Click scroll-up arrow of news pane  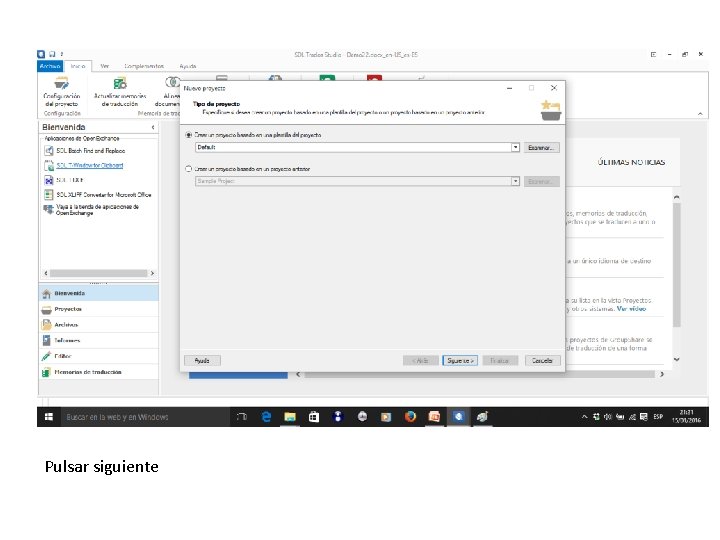pyautogui.click(x=676, y=197)
